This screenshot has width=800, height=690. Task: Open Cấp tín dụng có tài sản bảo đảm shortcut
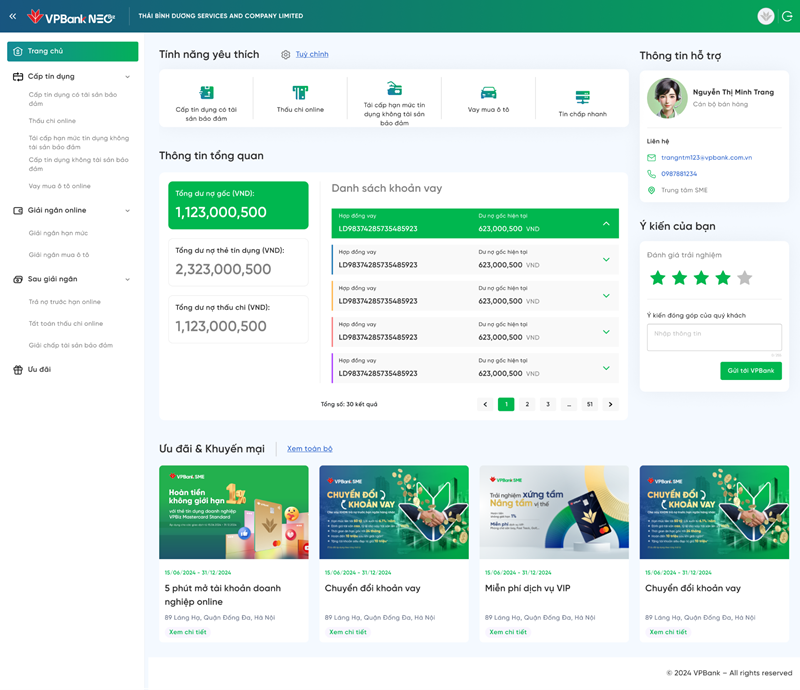(206, 92)
